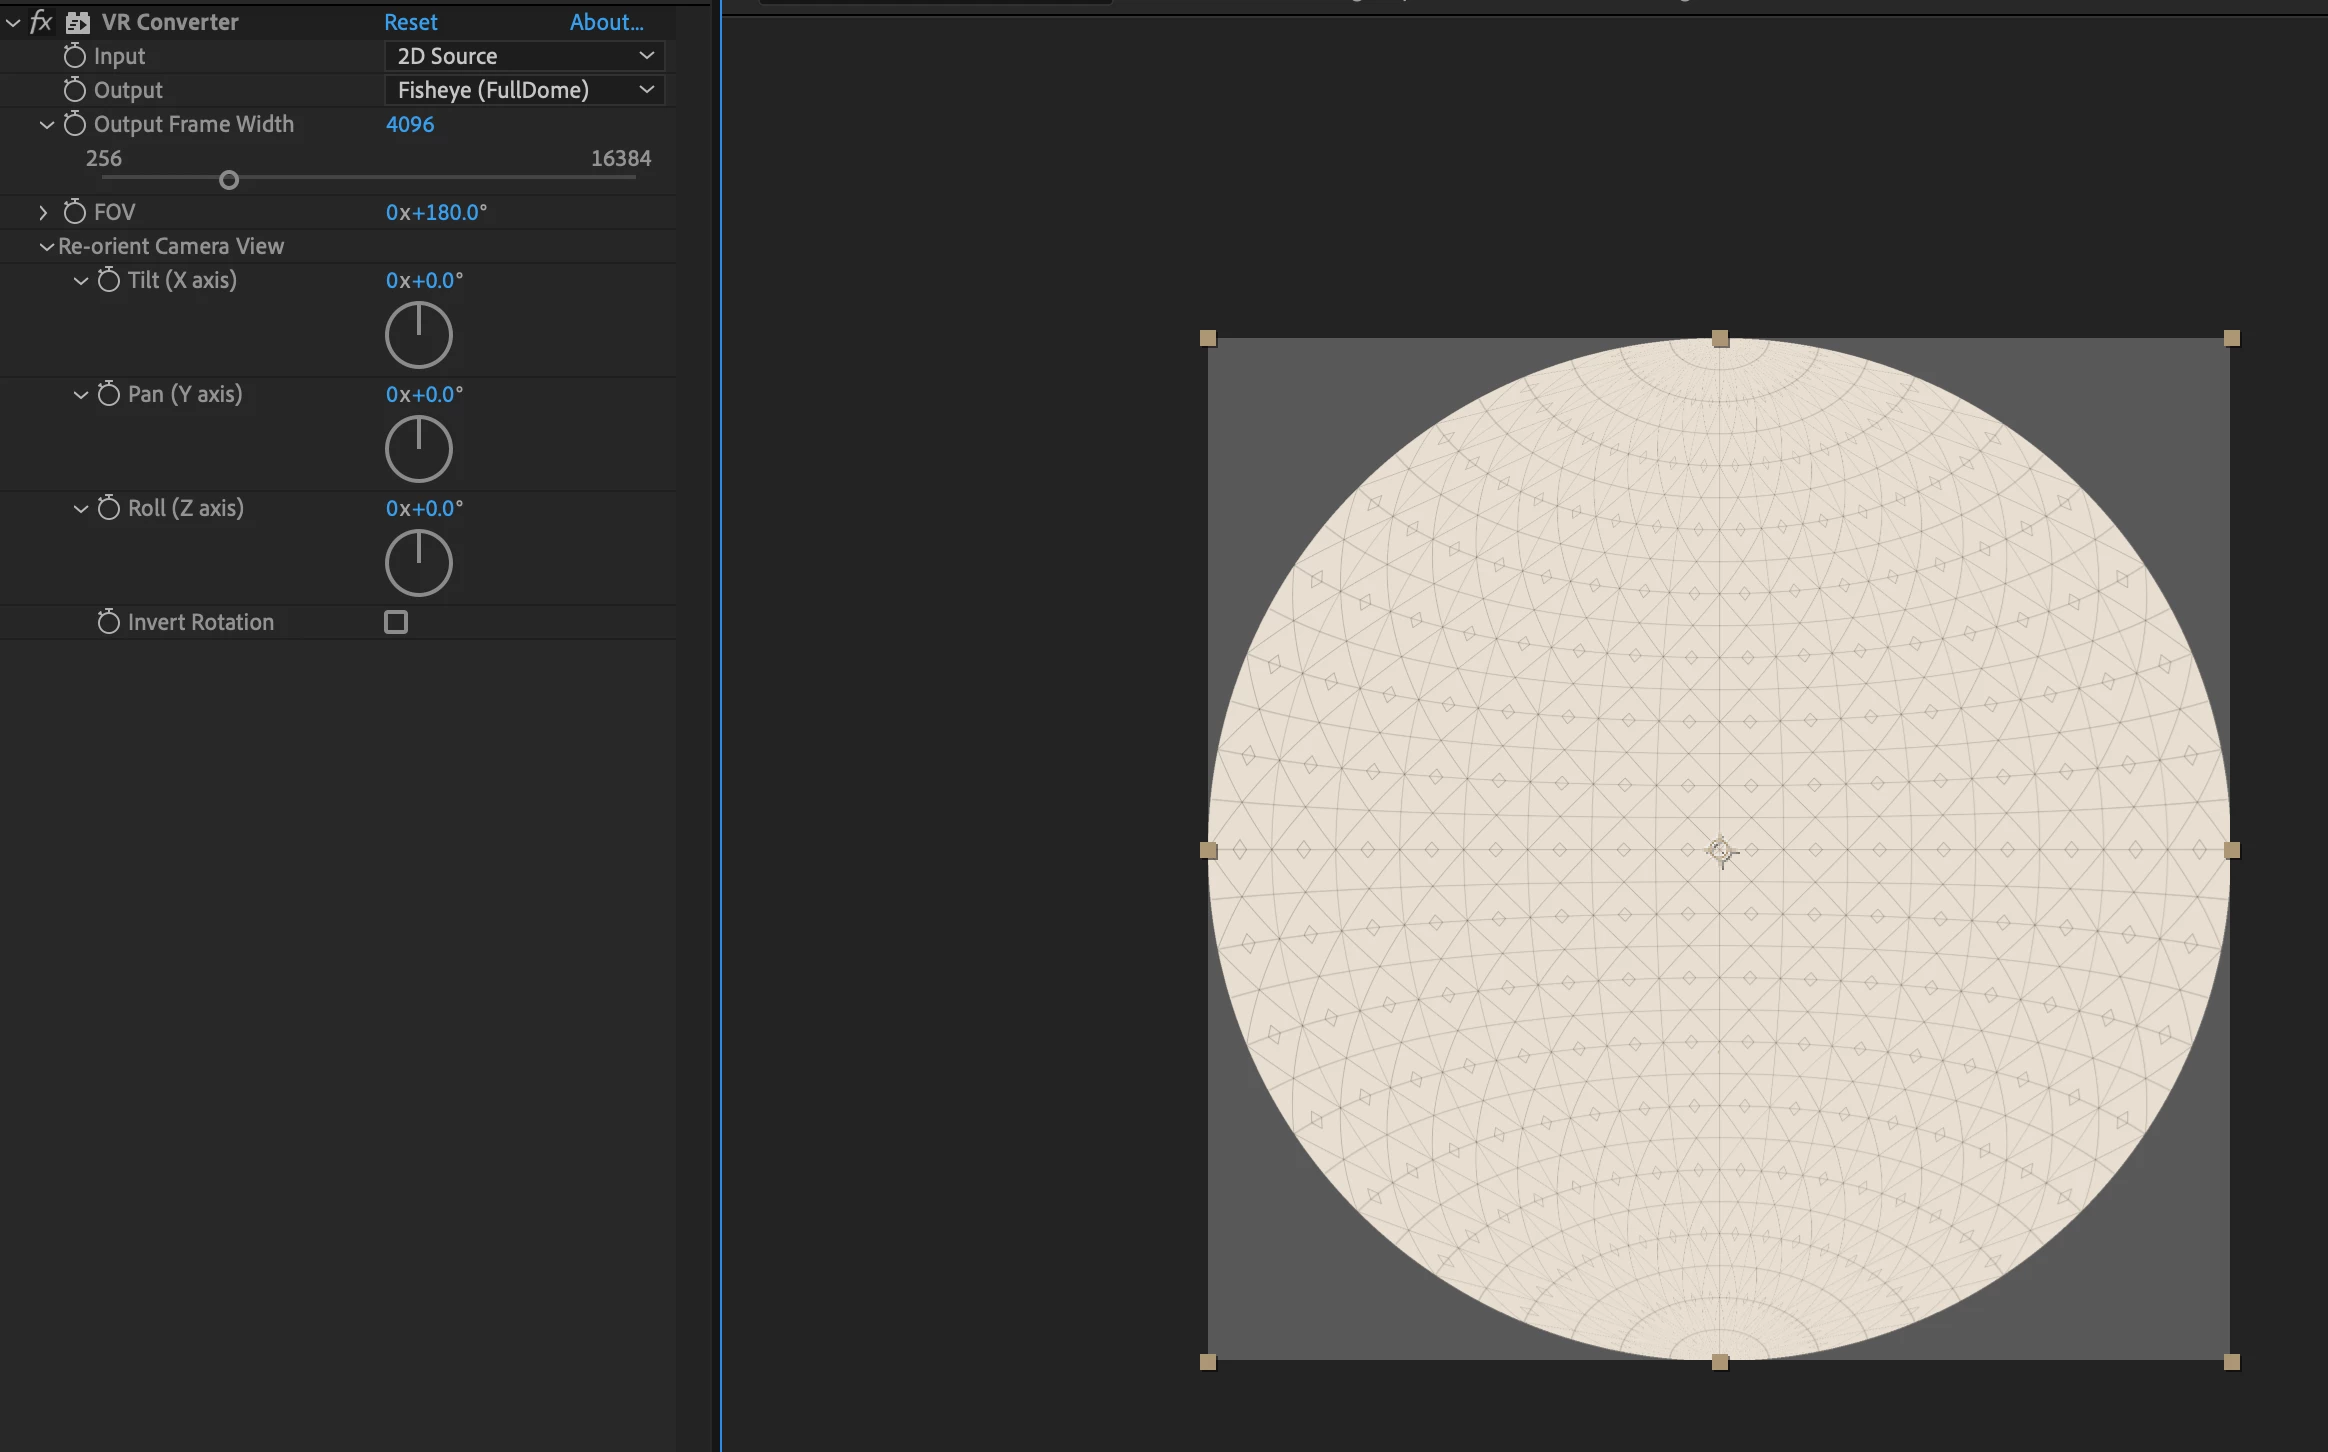Open the Input 2D Source dropdown
The image size is (2328, 1452).
pyautogui.click(x=524, y=56)
